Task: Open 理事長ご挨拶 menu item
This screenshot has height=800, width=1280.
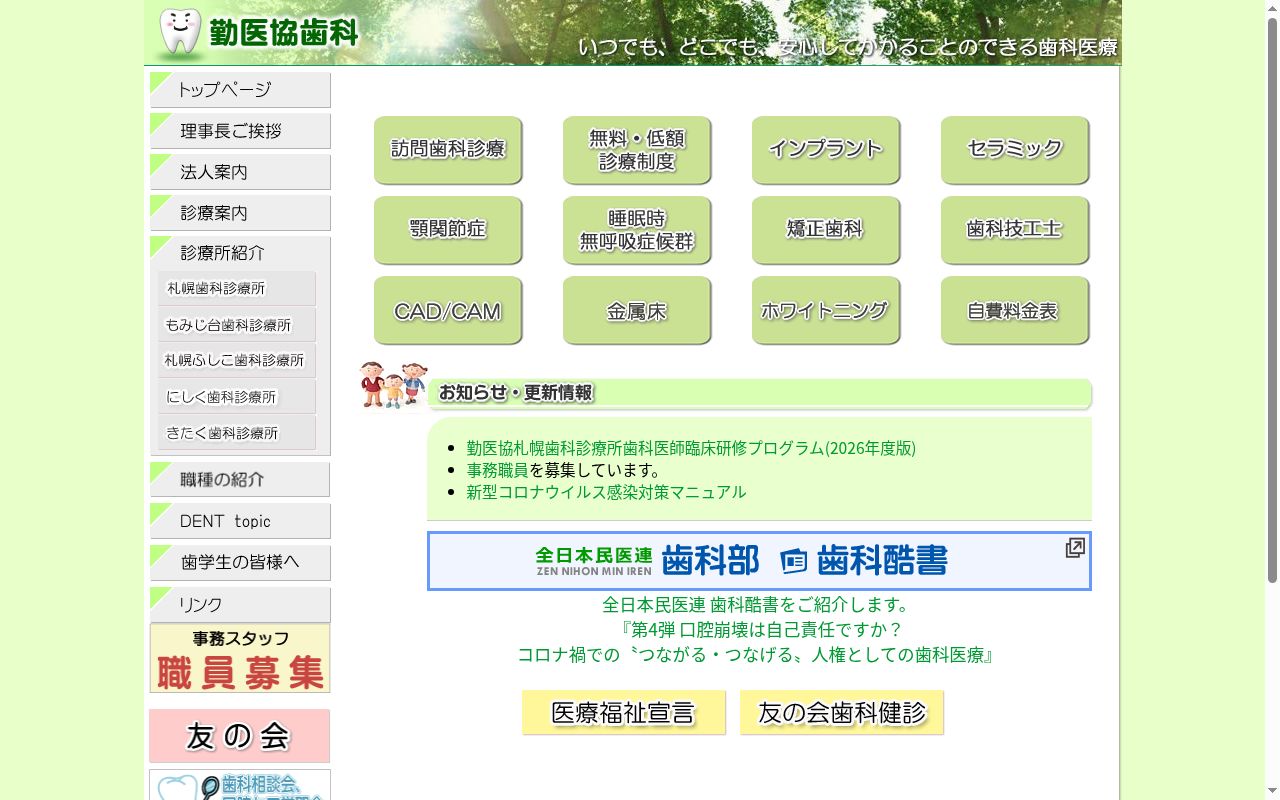Action: [240, 131]
